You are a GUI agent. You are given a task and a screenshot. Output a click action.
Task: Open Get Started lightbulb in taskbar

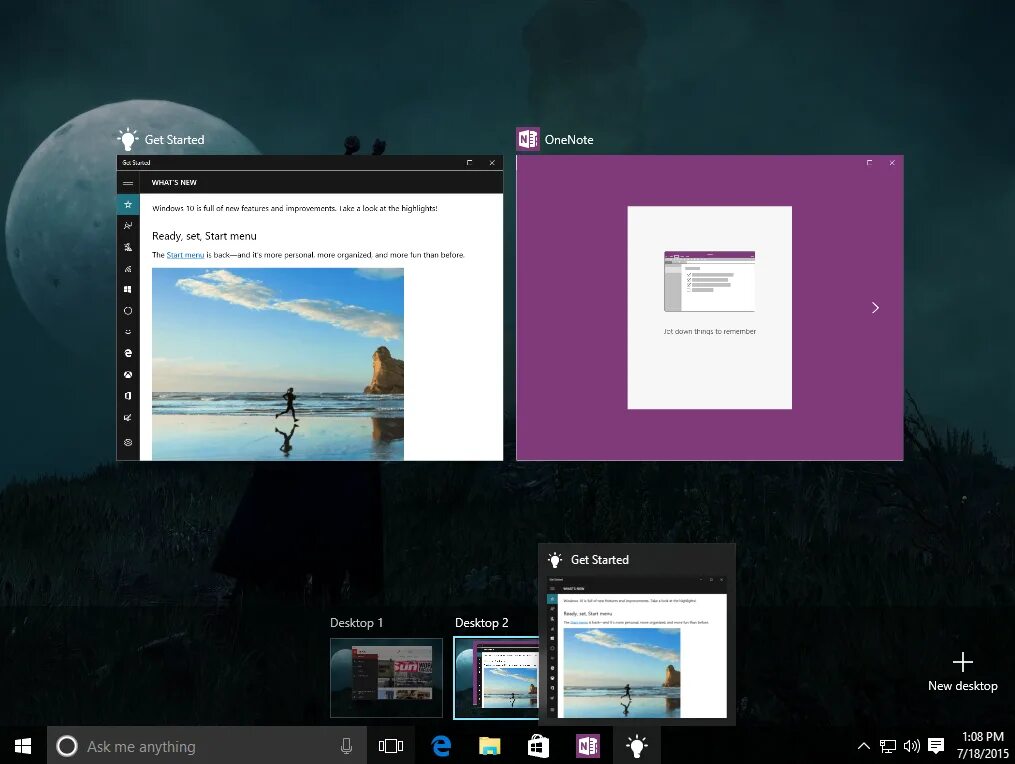click(x=637, y=746)
